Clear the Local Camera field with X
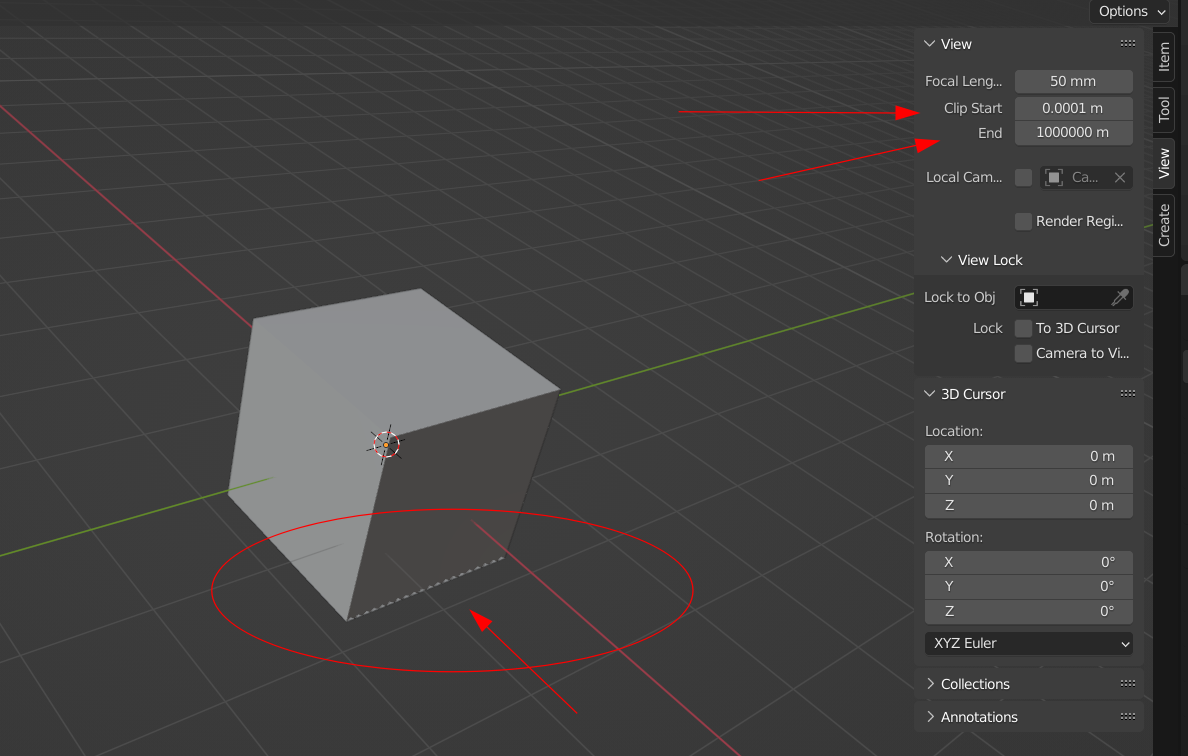 coord(1120,177)
